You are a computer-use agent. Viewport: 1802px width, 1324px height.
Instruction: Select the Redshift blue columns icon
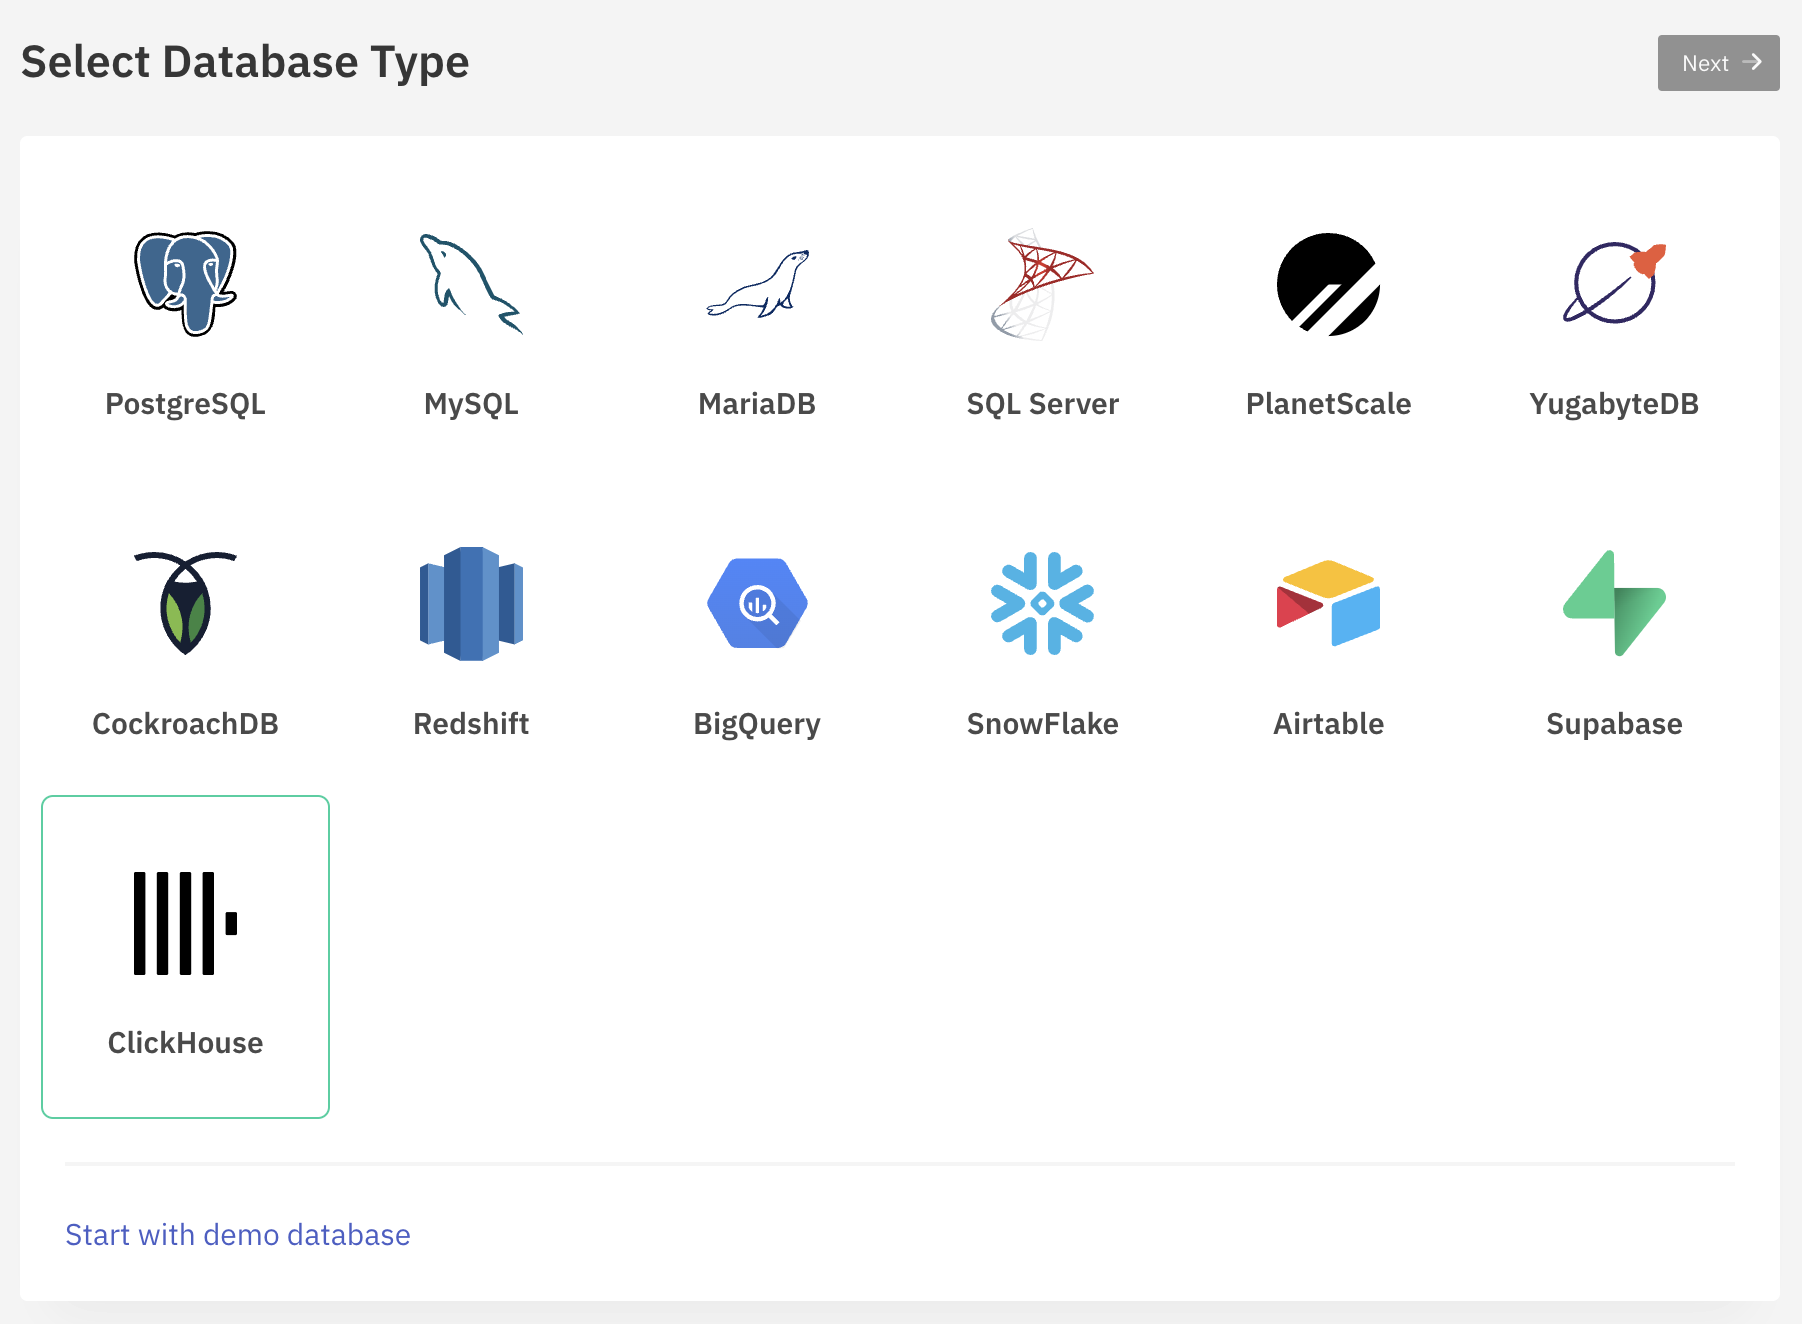point(471,603)
